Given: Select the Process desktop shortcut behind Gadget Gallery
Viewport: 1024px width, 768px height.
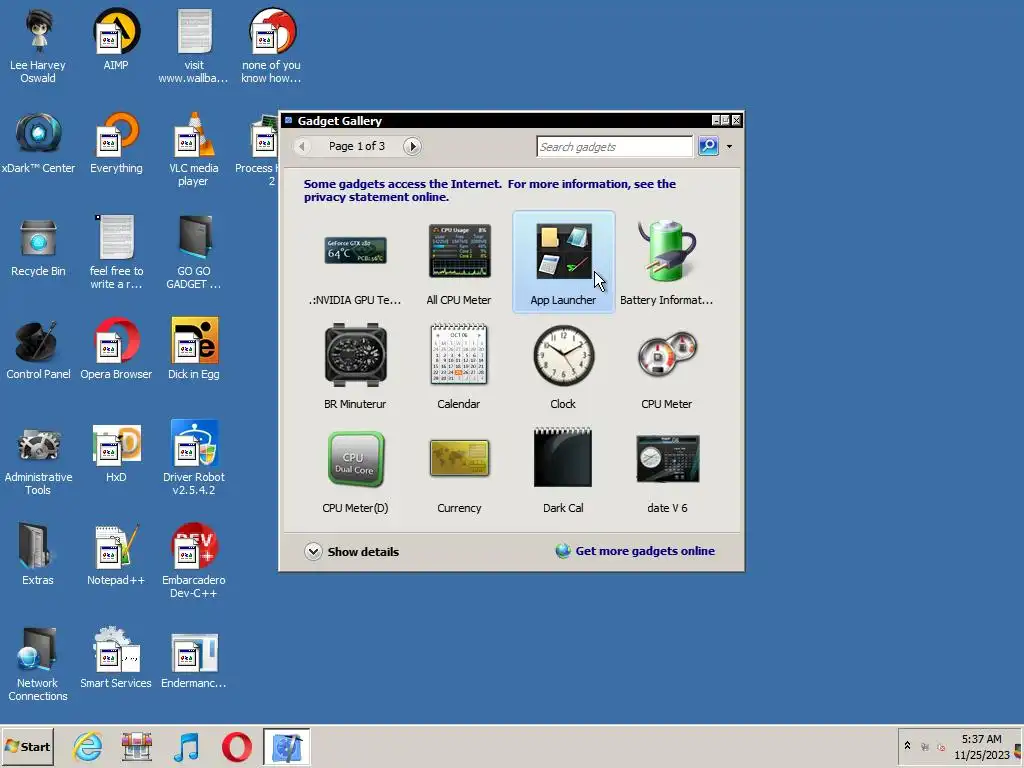Looking at the screenshot, I should tap(257, 150).
